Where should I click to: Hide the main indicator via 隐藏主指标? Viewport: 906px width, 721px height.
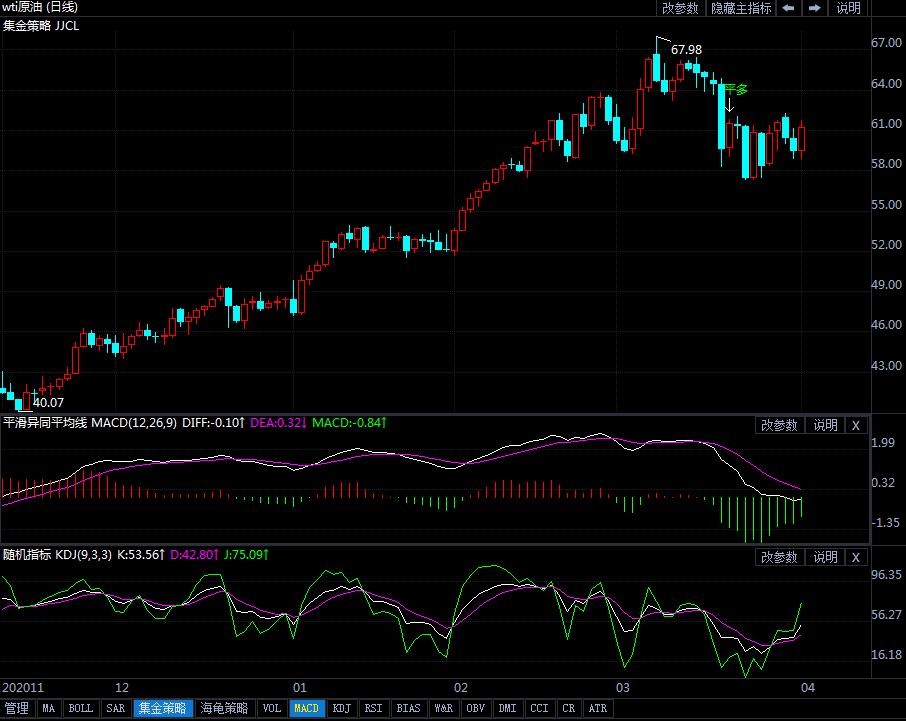click(741, 8)
